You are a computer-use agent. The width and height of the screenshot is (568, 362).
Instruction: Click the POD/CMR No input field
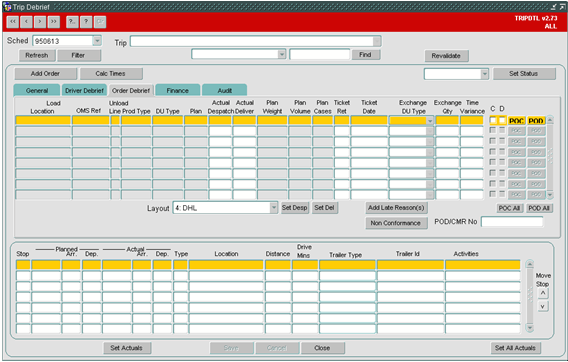click(512, 222)
